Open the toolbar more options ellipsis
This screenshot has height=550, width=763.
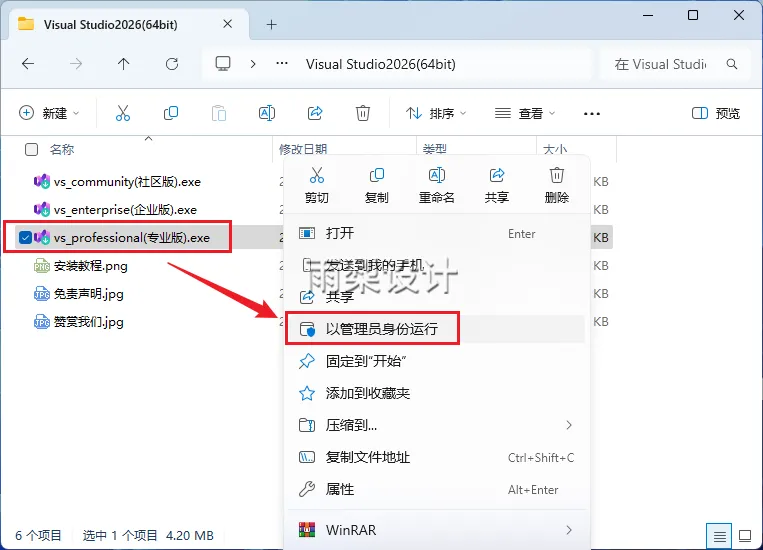(x=592, y=114)
